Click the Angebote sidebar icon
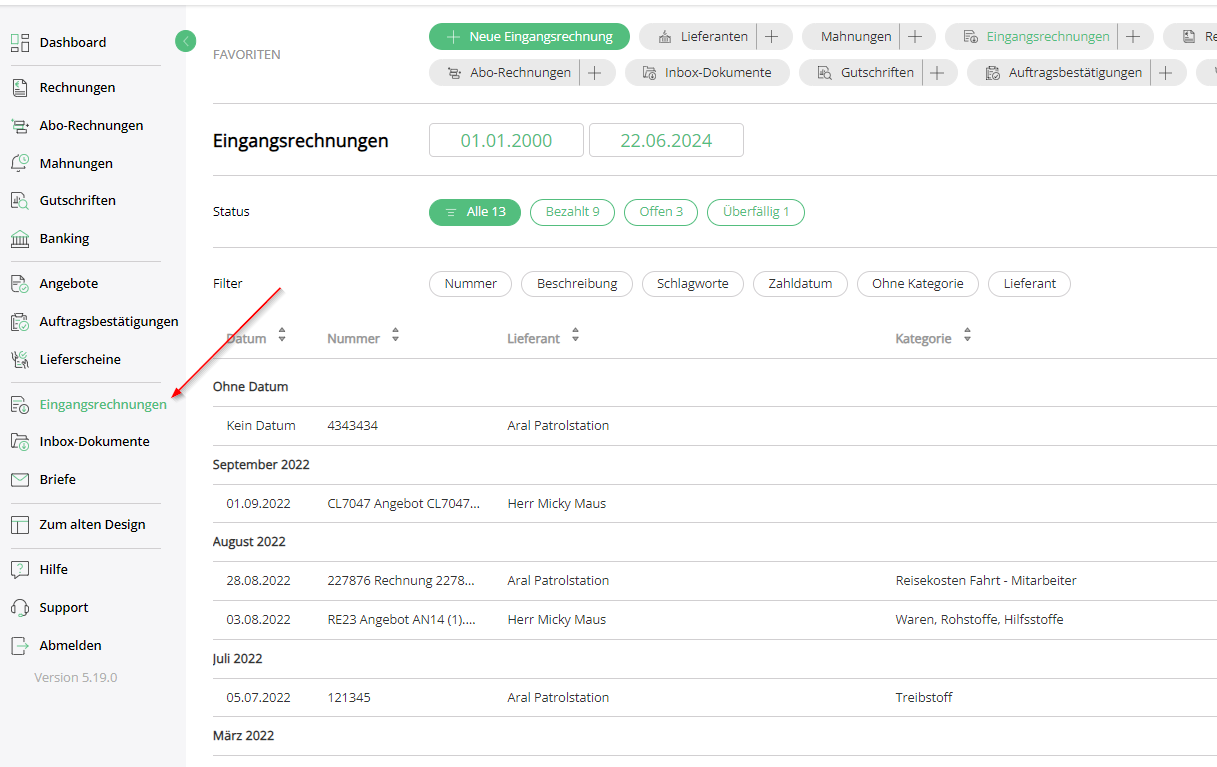Image resolution: width=1217 pixels, height=767 pixels. pos(20,283)
